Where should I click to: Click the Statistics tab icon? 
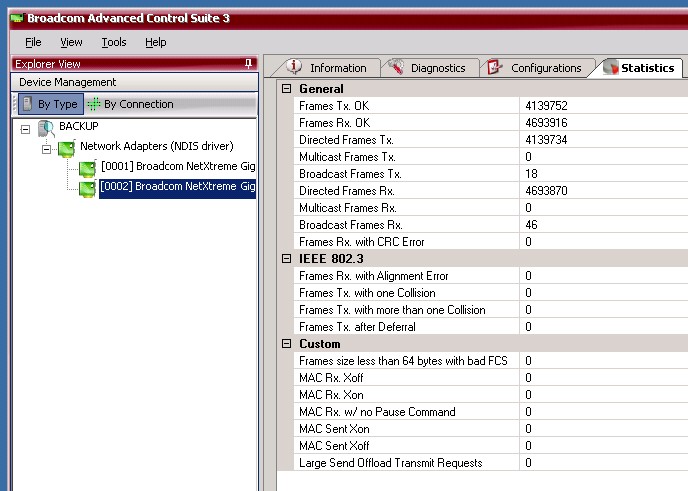pyautogui.click(x=610, y=67)
